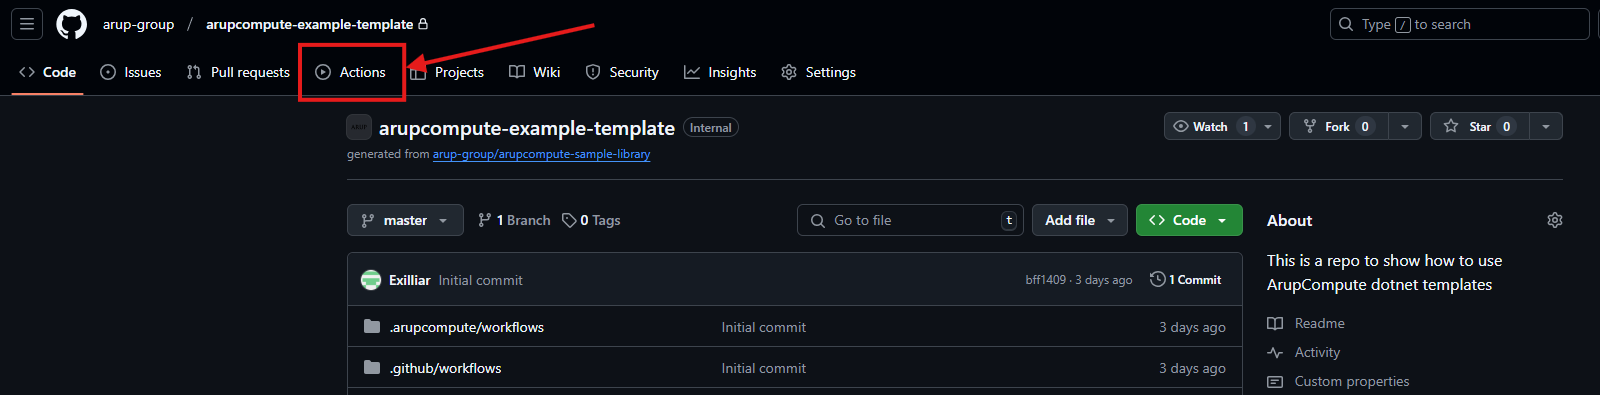Expand the Star lists dropdown arrow
The image size is (1600, 395).
coord(1546,126)
